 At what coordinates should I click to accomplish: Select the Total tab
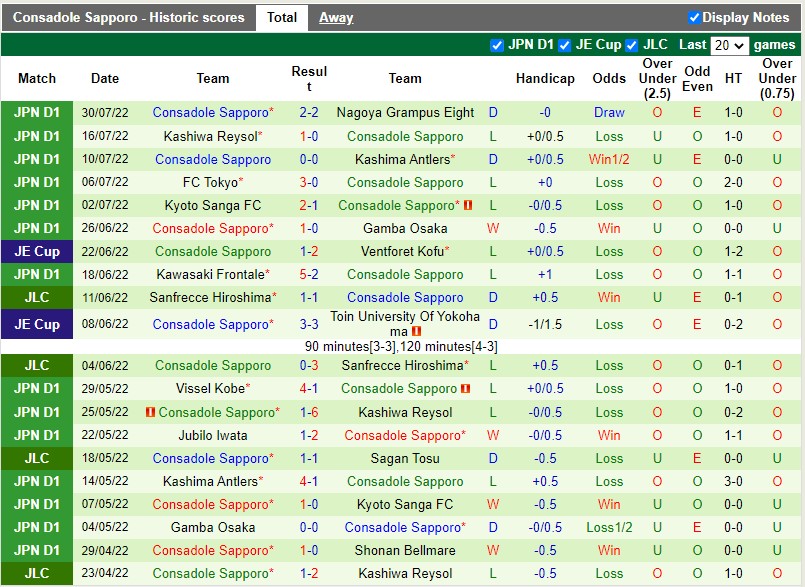coord(281,17)
